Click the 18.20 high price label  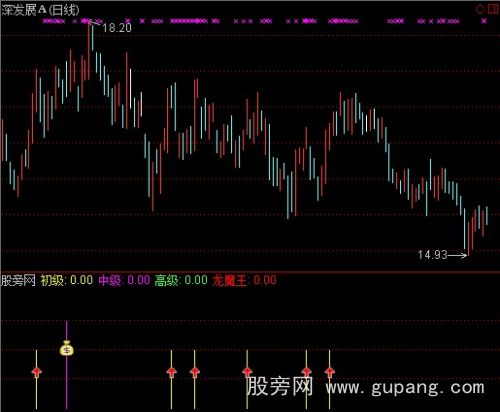(x=117, y=28)
